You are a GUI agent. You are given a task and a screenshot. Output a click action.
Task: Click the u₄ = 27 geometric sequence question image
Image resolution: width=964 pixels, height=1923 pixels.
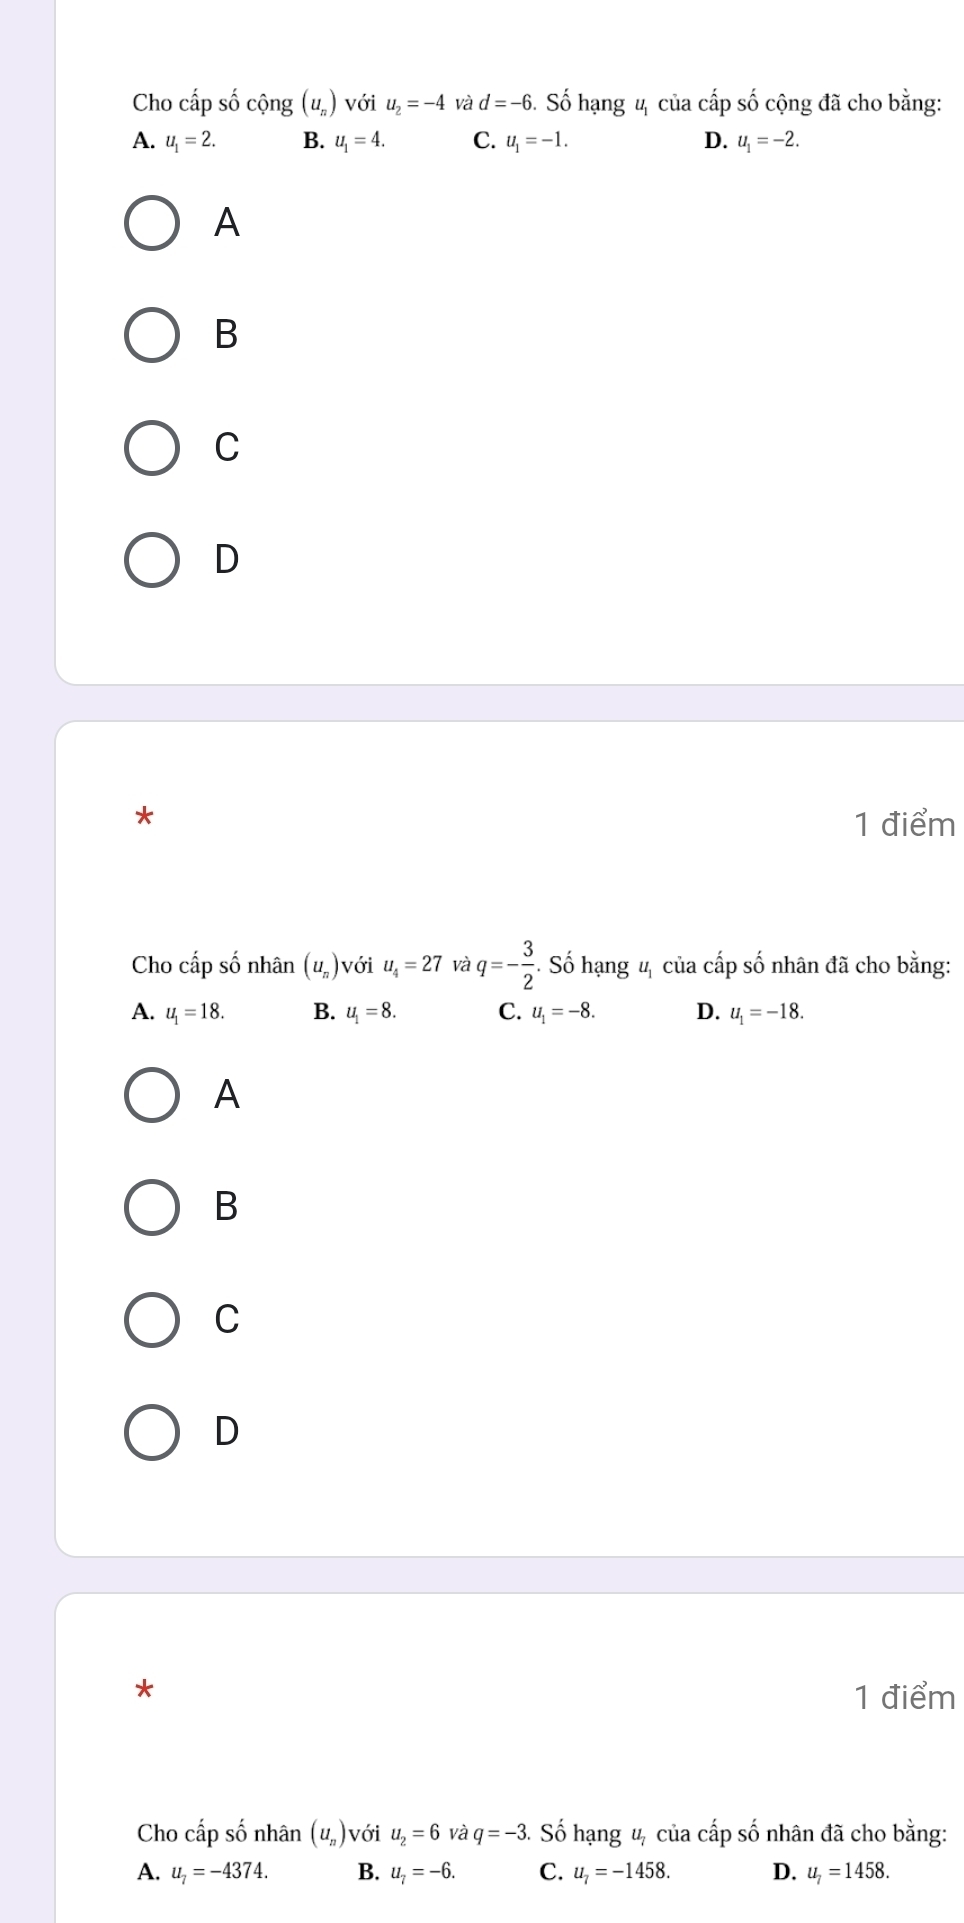541,980
